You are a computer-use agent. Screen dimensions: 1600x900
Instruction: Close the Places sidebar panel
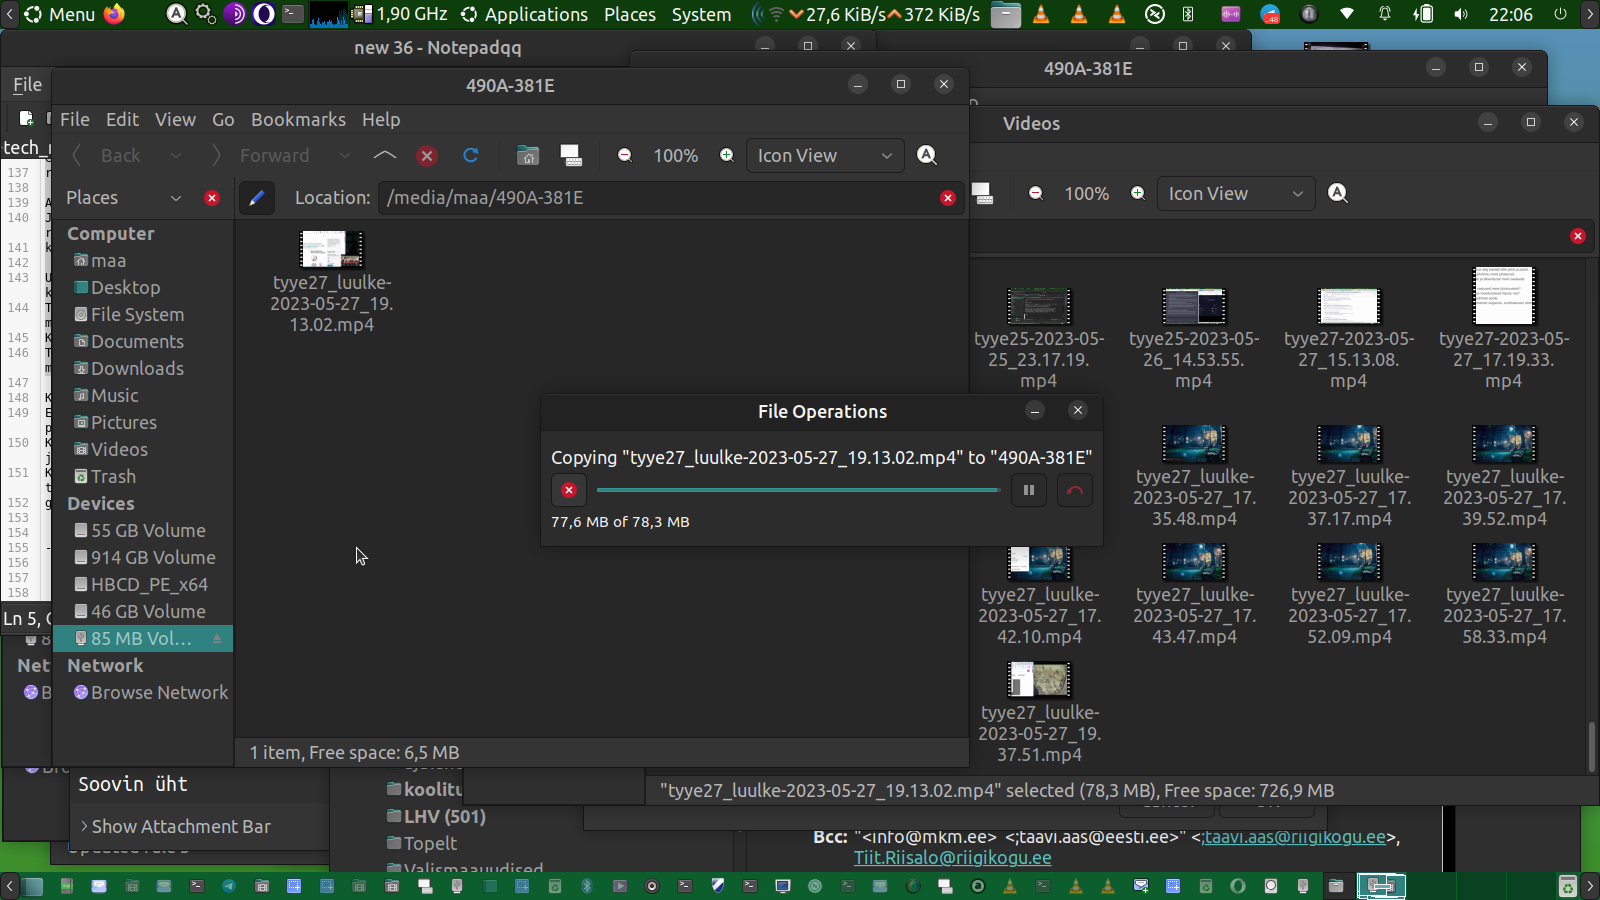tap(212, 198)
